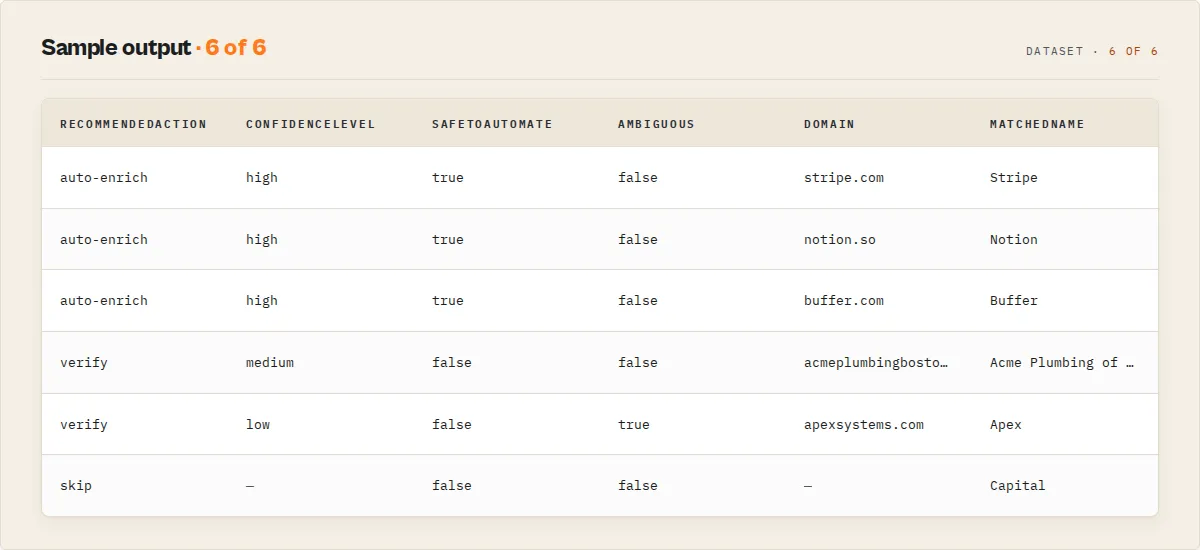Click the MATCHEDNAME column header
Viewport: 1200px width, 550px height.
click(x=1037, y=124)
